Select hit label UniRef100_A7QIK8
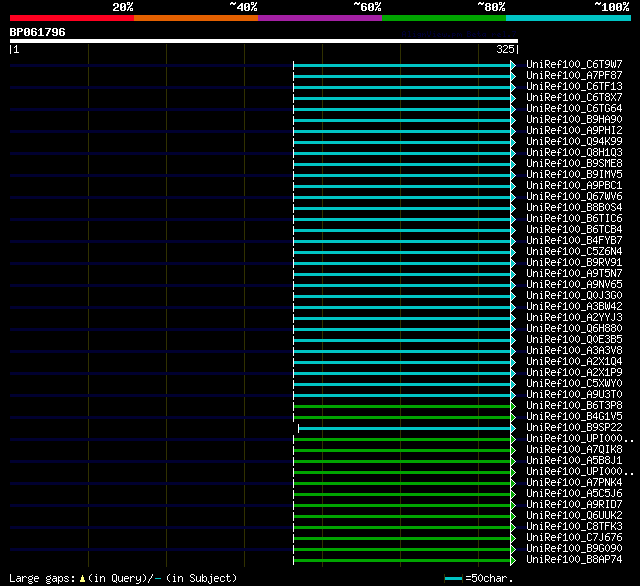The height and width of the screenshot is (586, 640). tap(574, 450)
